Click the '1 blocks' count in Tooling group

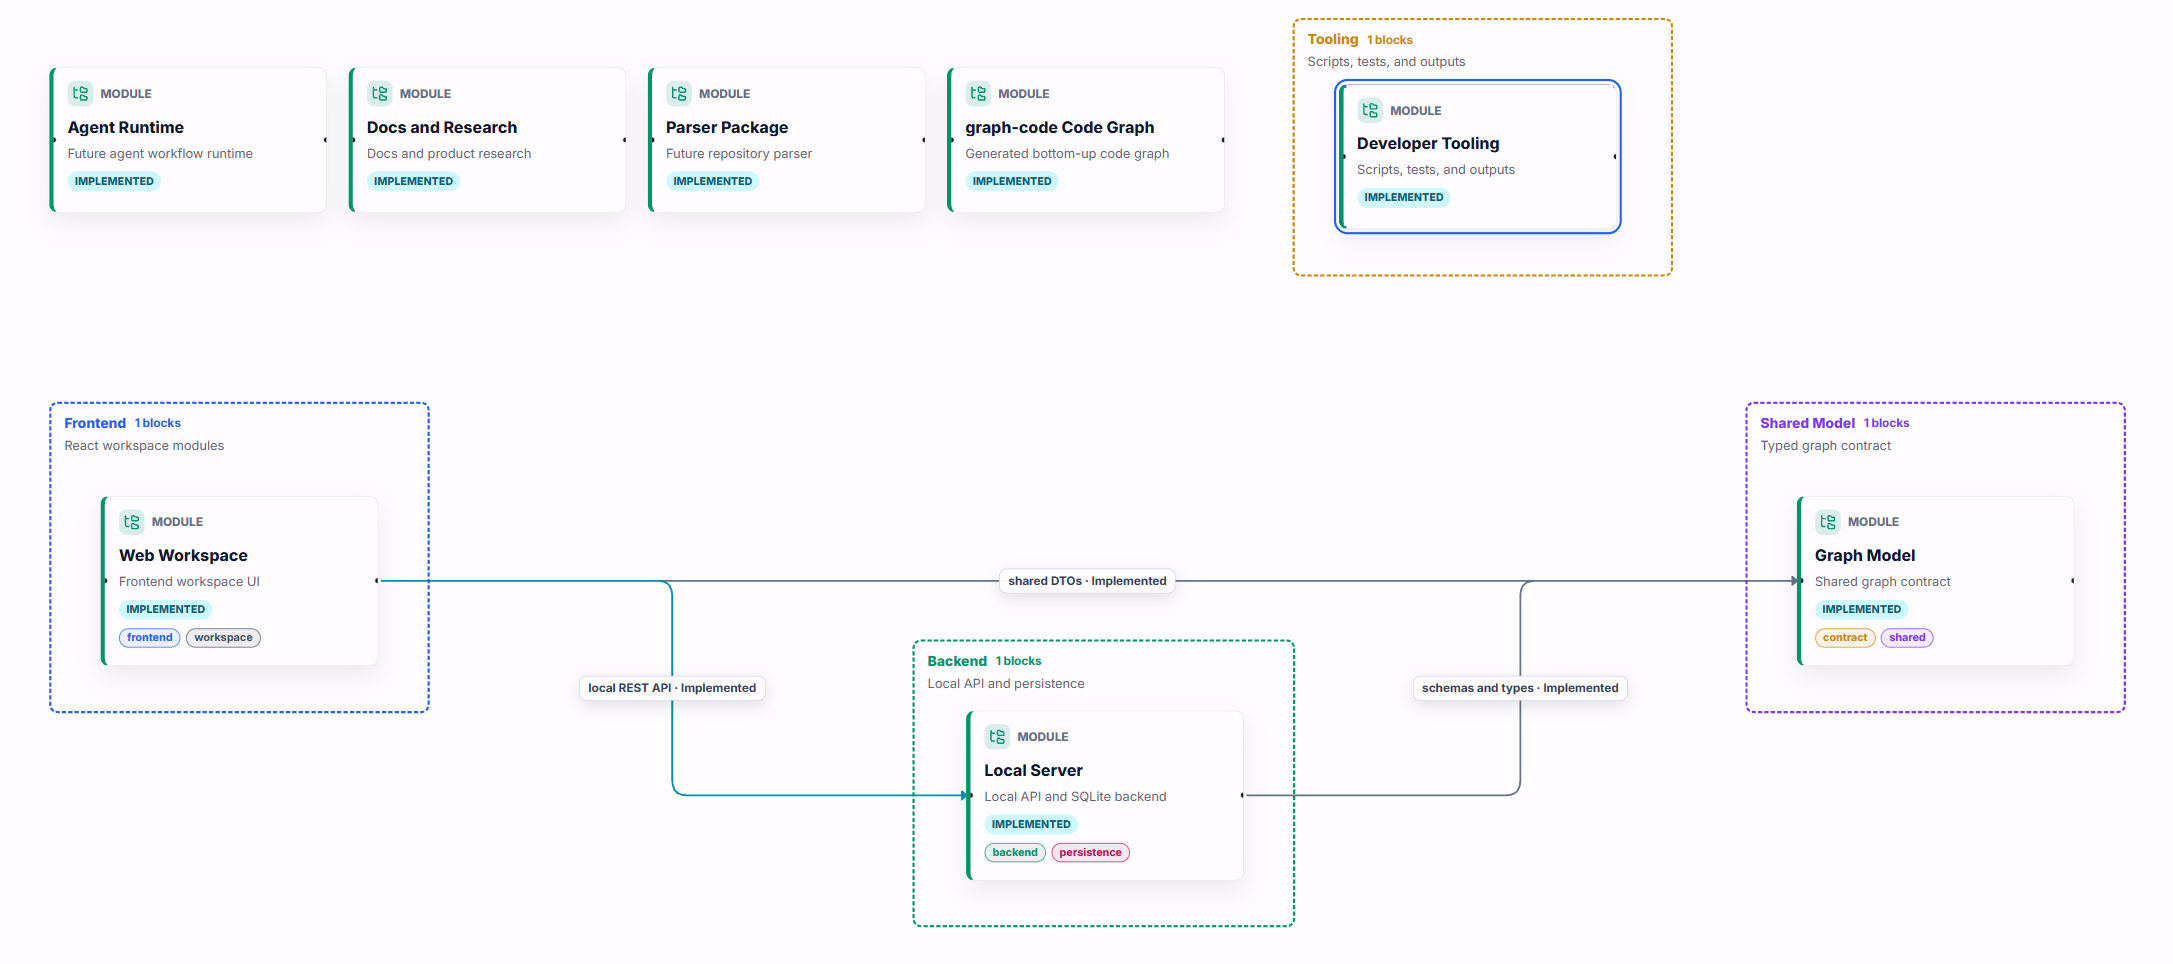pos(1390,40)
